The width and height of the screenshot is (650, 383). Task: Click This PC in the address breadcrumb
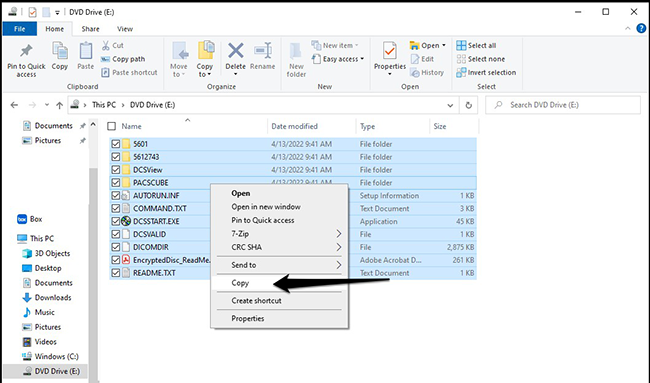point(104,105)
